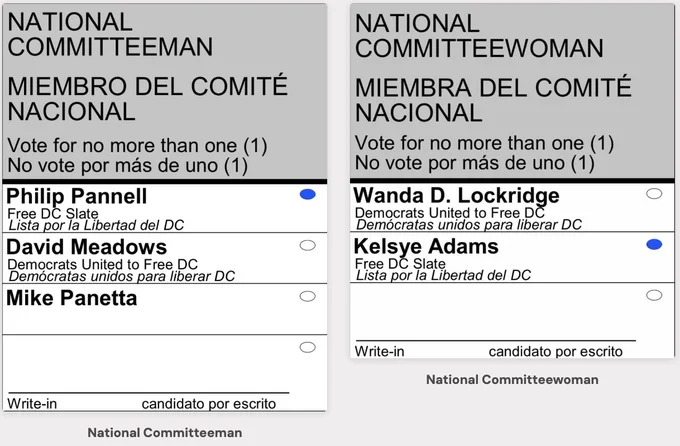
Task: Click the National Committeewoman caption below ballot
Action: pos(512,380)
